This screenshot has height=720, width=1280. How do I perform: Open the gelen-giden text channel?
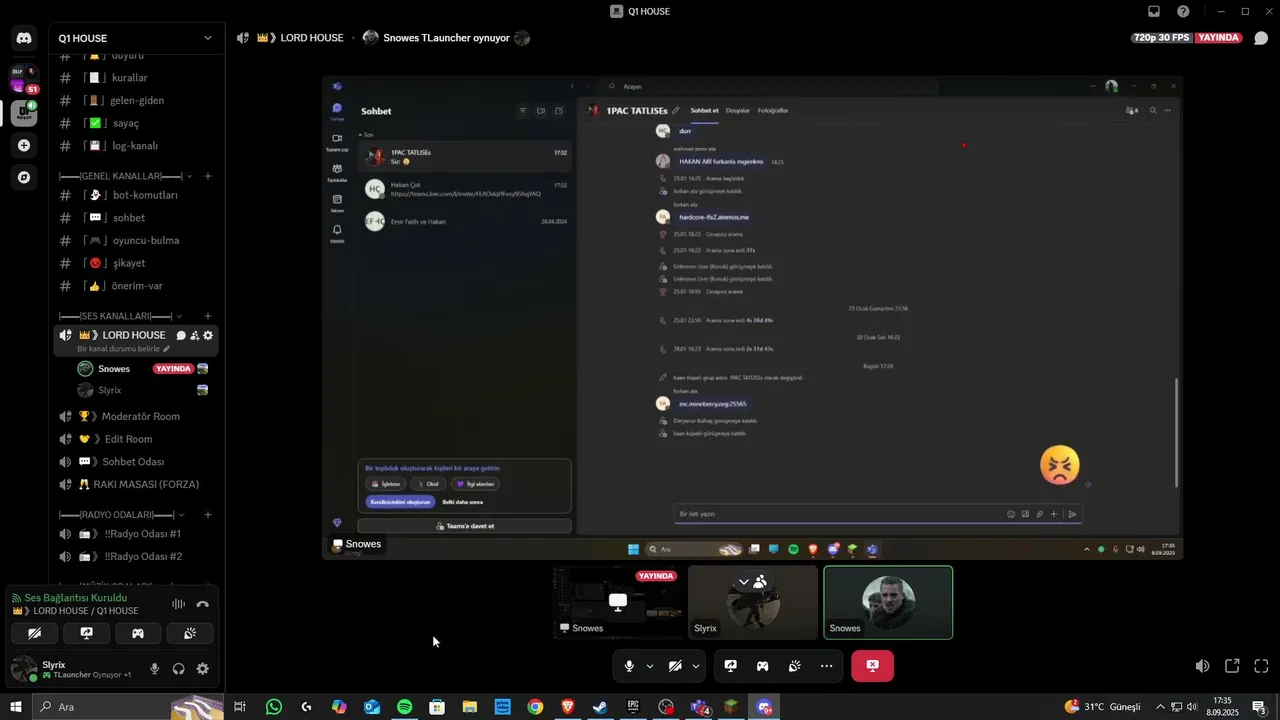click(136, 100)
